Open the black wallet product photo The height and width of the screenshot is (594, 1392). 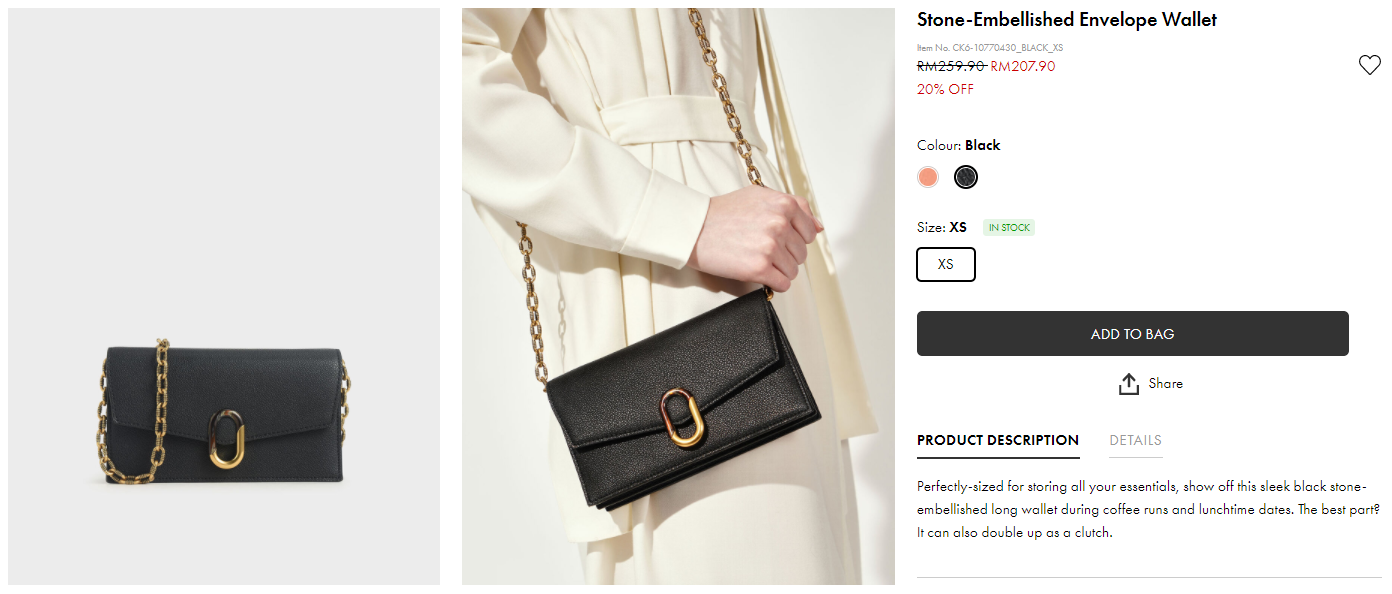tap(224, 296)
